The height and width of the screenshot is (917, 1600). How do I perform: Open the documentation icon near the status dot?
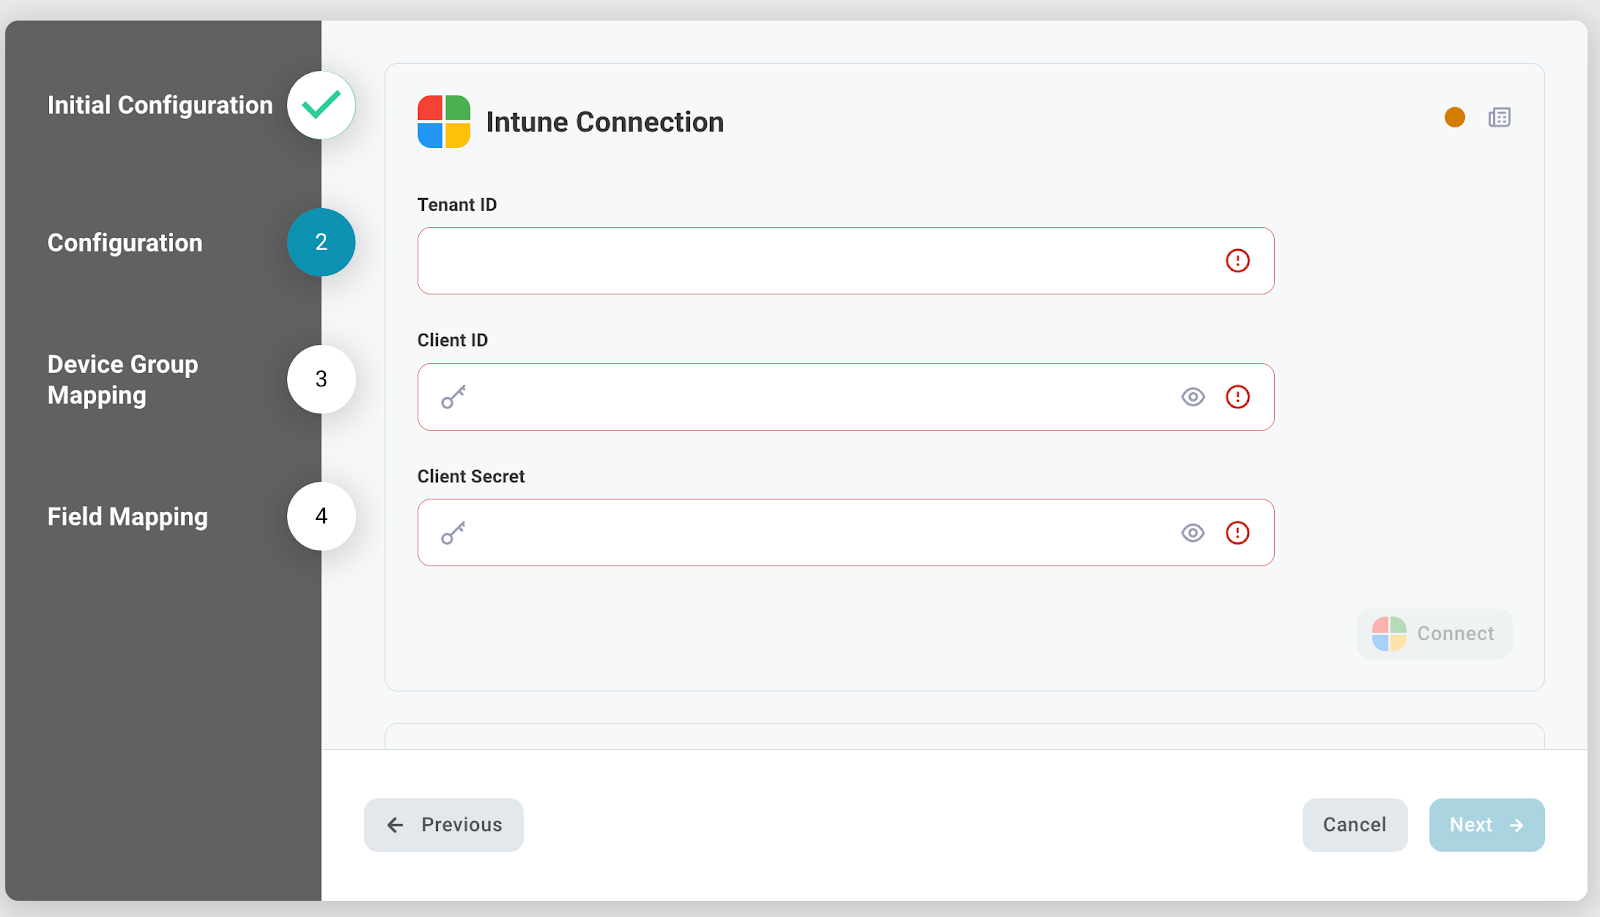click(x=1499, y=118)
